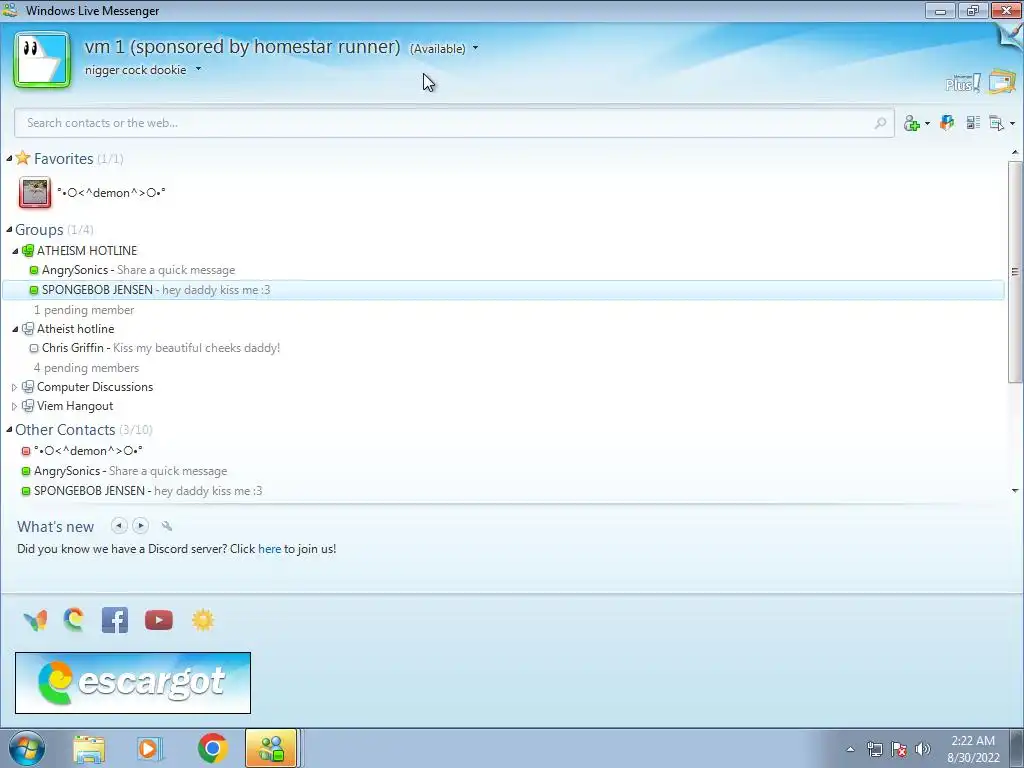The height and width of the screenshot is (768, 1024).
Task: Collapse the ATHEISM HOTLINE group
Action: (15, 251)
